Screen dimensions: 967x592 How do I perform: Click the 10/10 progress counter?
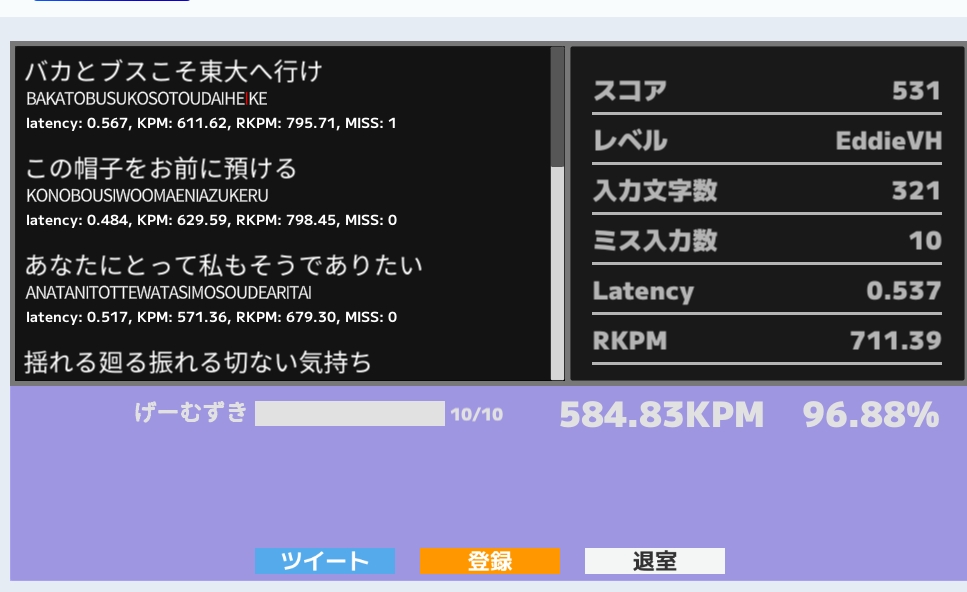coord(477,414)
